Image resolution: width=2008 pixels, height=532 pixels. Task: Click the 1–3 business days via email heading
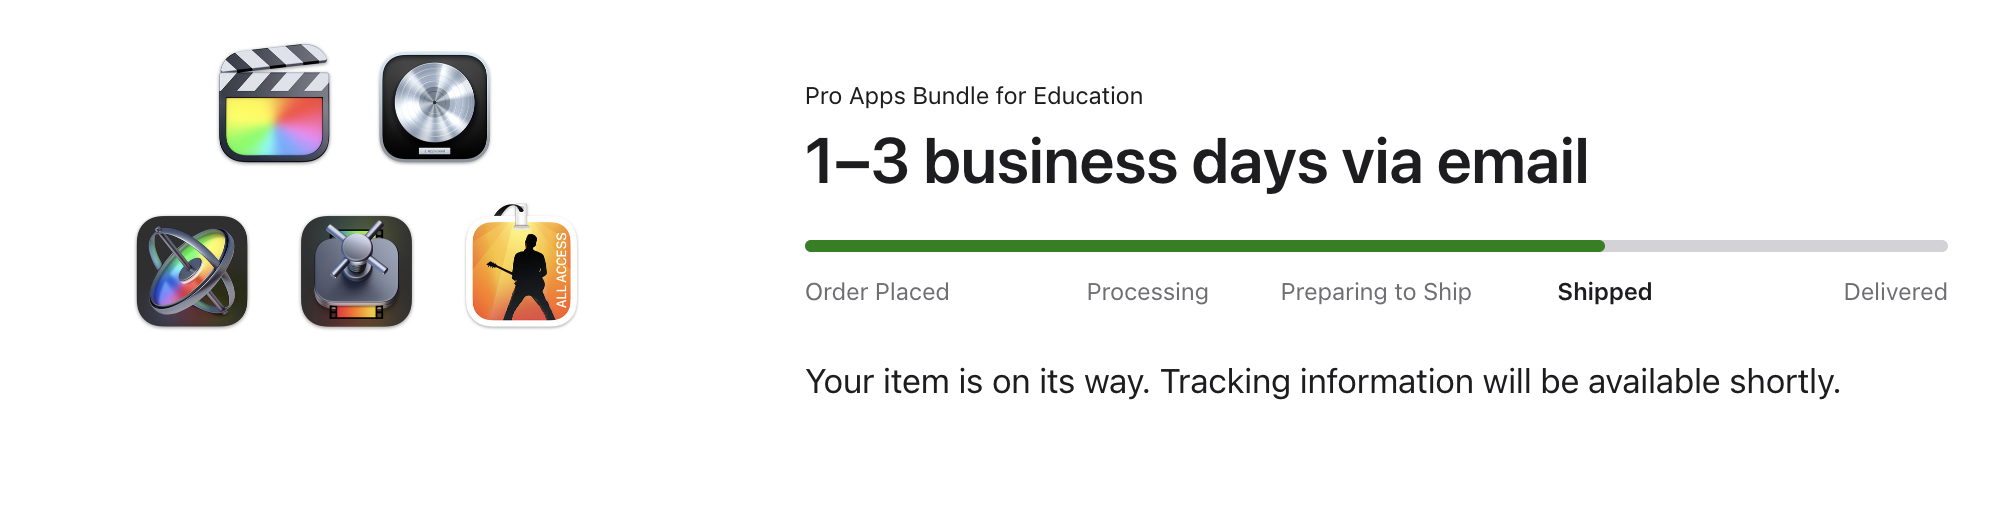1196,162
